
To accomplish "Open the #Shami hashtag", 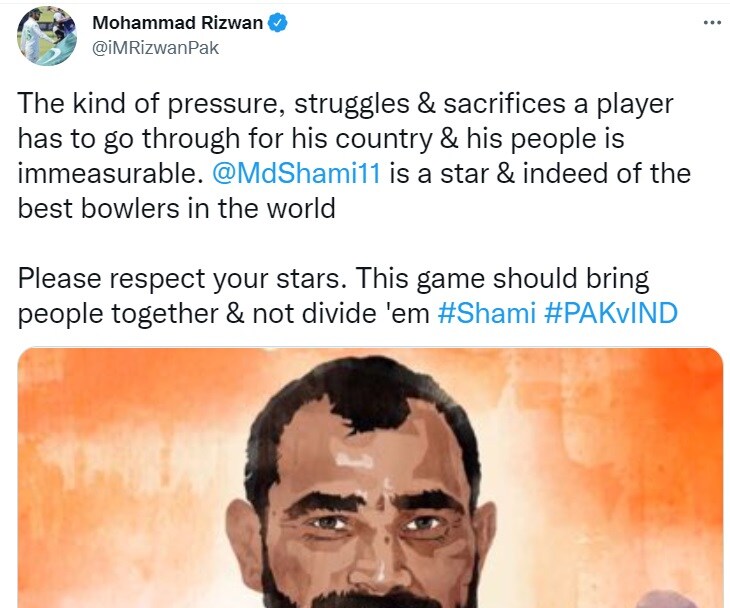I will pos(487,313).
